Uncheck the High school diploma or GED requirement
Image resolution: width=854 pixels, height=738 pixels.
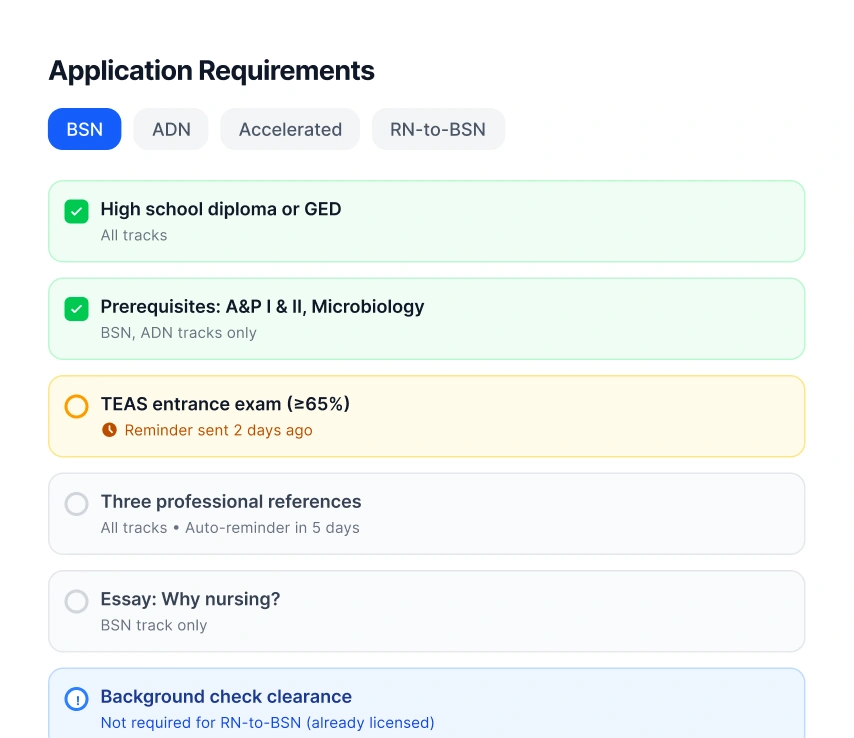pos(76,211)
